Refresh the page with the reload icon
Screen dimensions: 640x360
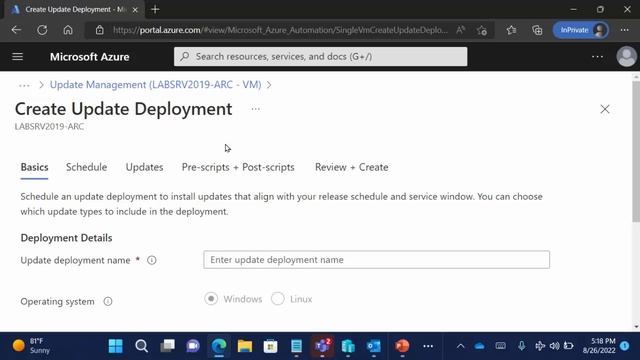coord(42,30)
